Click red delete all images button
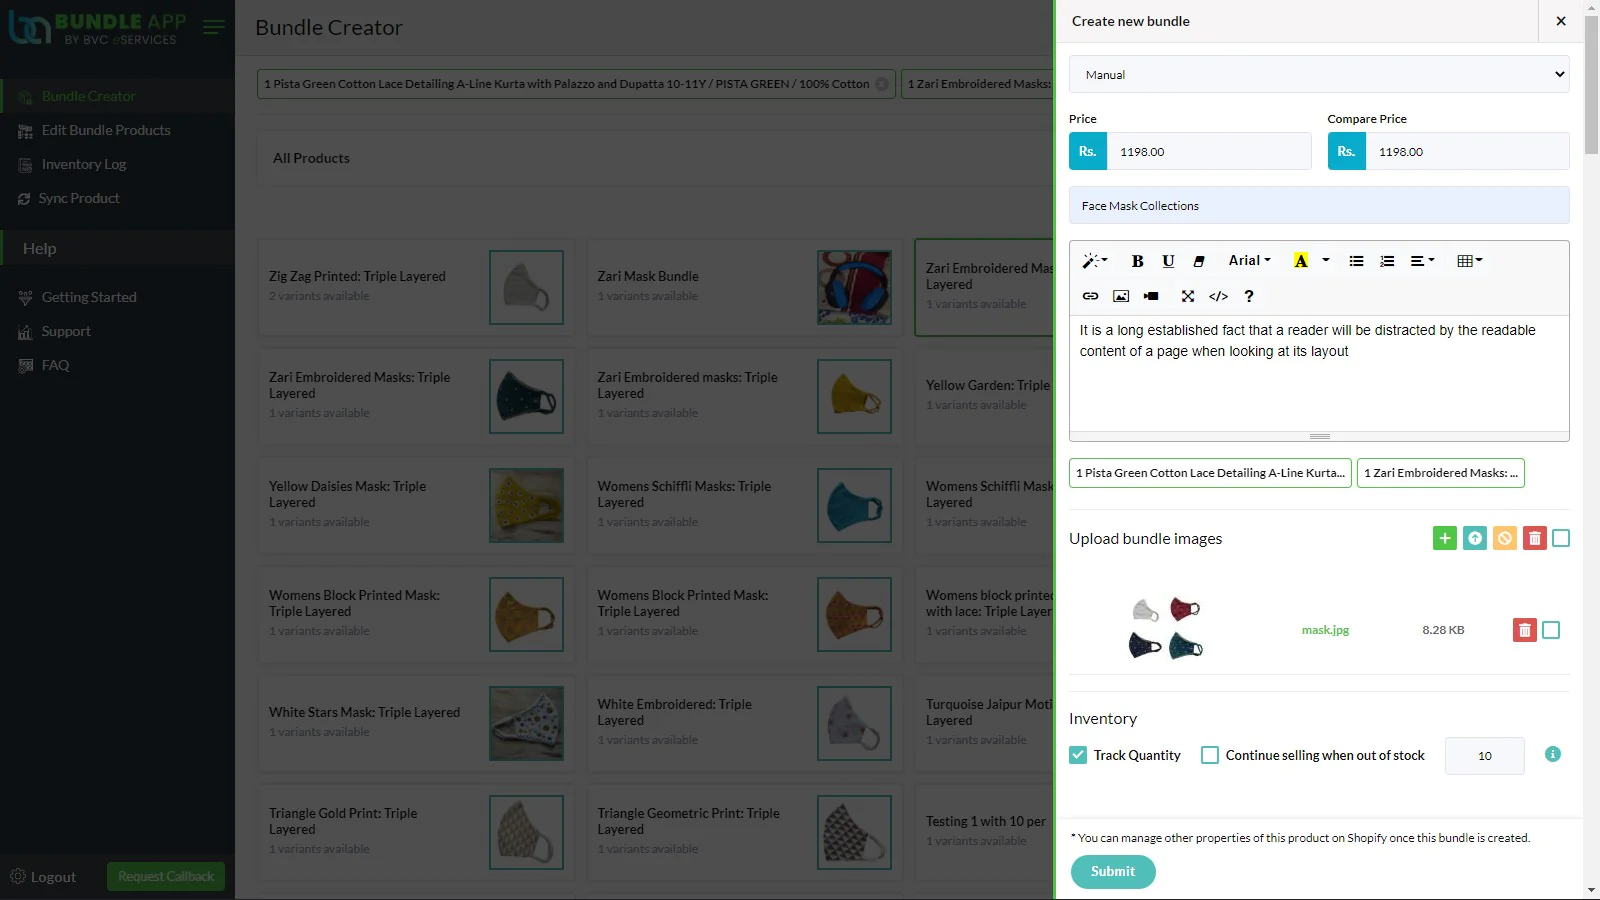Screen dimensions: 1600x900 pyautogui.click(x=1535, y=539)
